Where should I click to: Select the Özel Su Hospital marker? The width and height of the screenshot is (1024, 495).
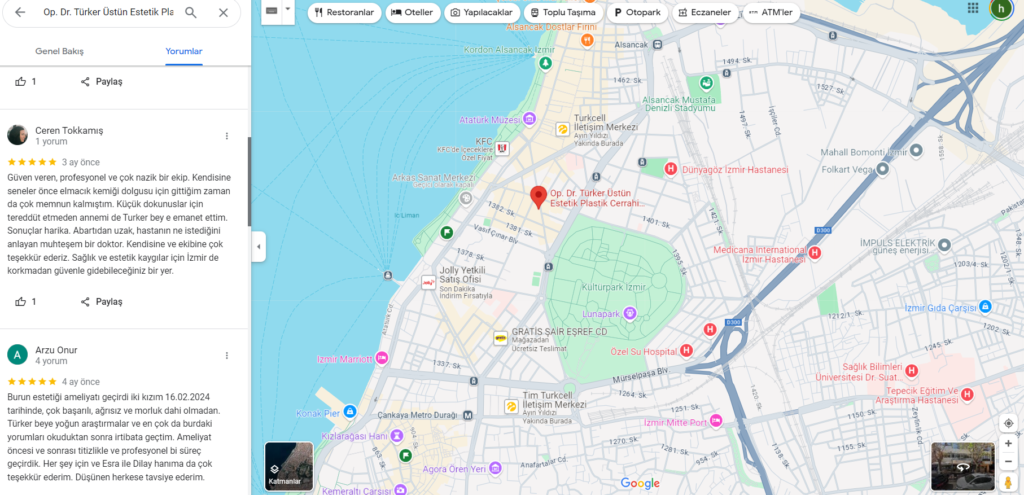point(686,351)
